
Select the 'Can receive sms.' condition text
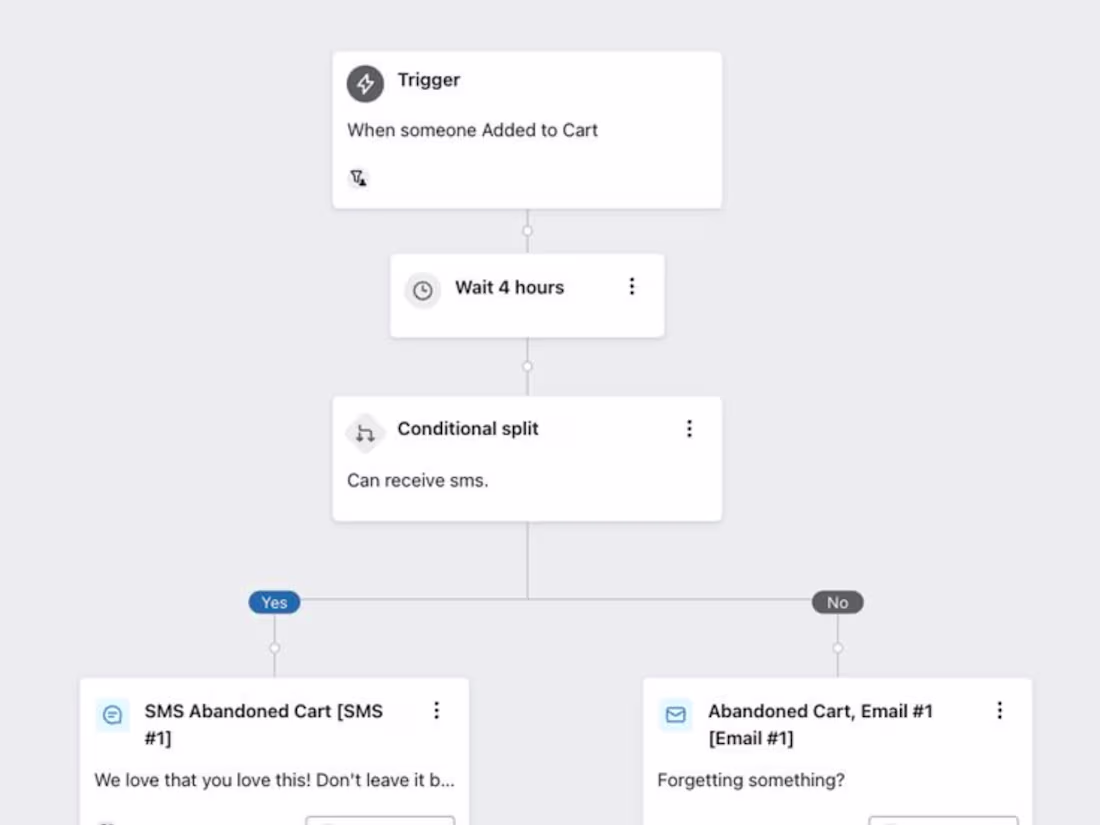tap(417, 481)
